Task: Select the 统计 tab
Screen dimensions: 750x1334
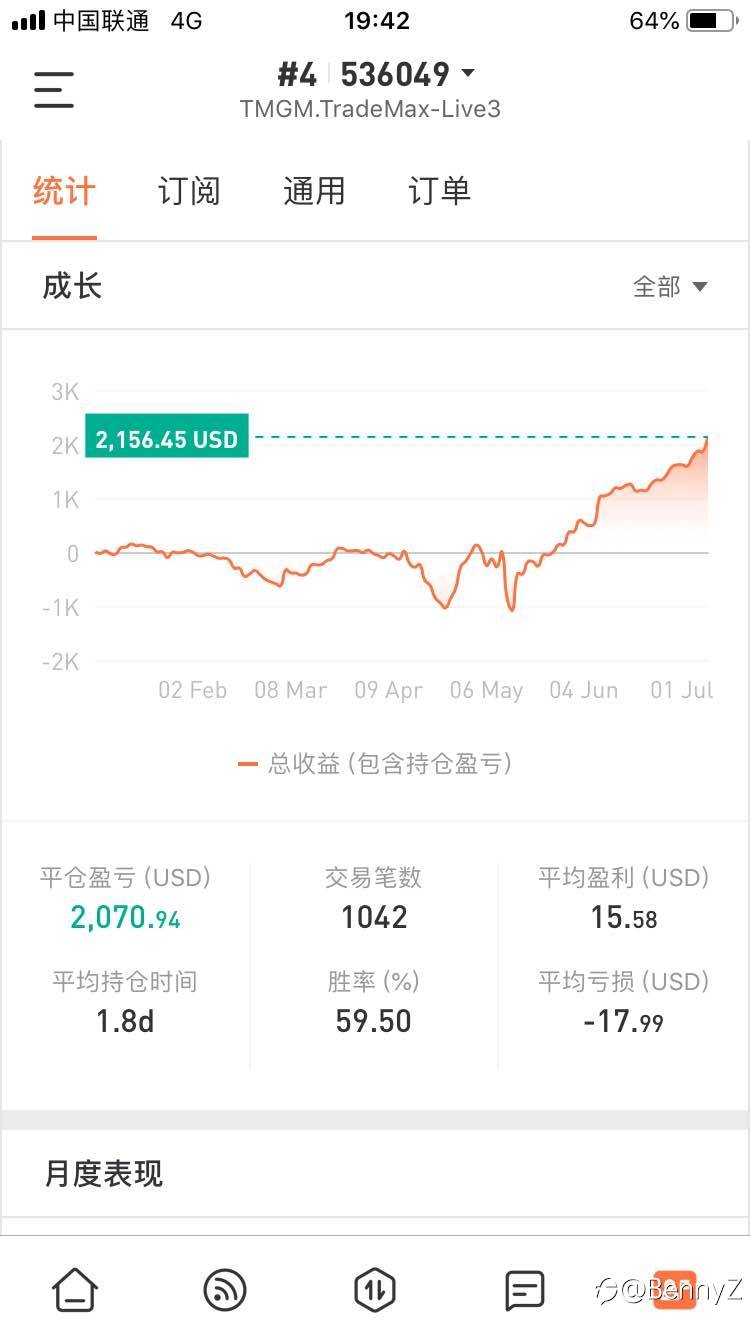Action: coord(64,191)
